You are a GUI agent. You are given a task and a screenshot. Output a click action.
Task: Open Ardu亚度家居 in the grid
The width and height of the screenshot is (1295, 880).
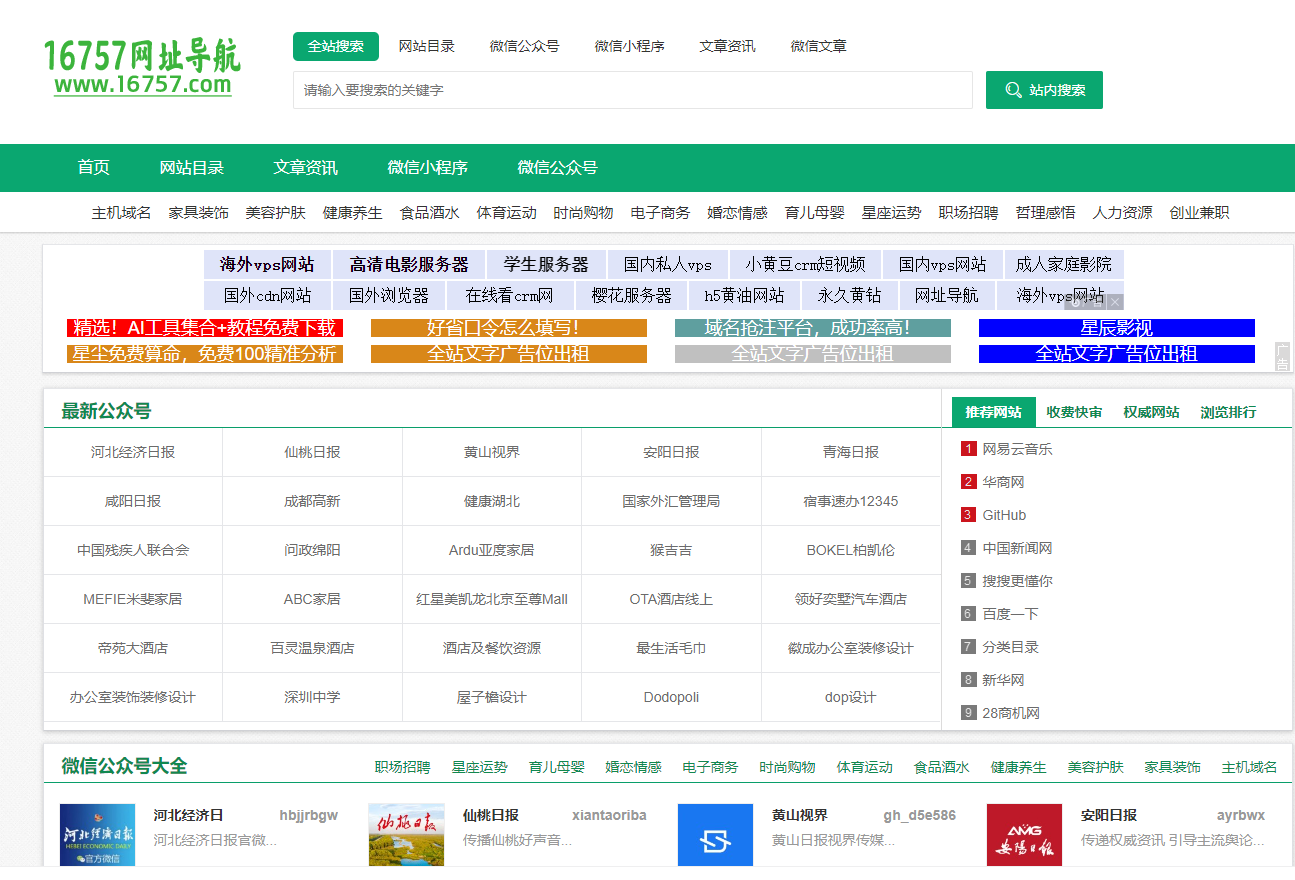(491, 550)
